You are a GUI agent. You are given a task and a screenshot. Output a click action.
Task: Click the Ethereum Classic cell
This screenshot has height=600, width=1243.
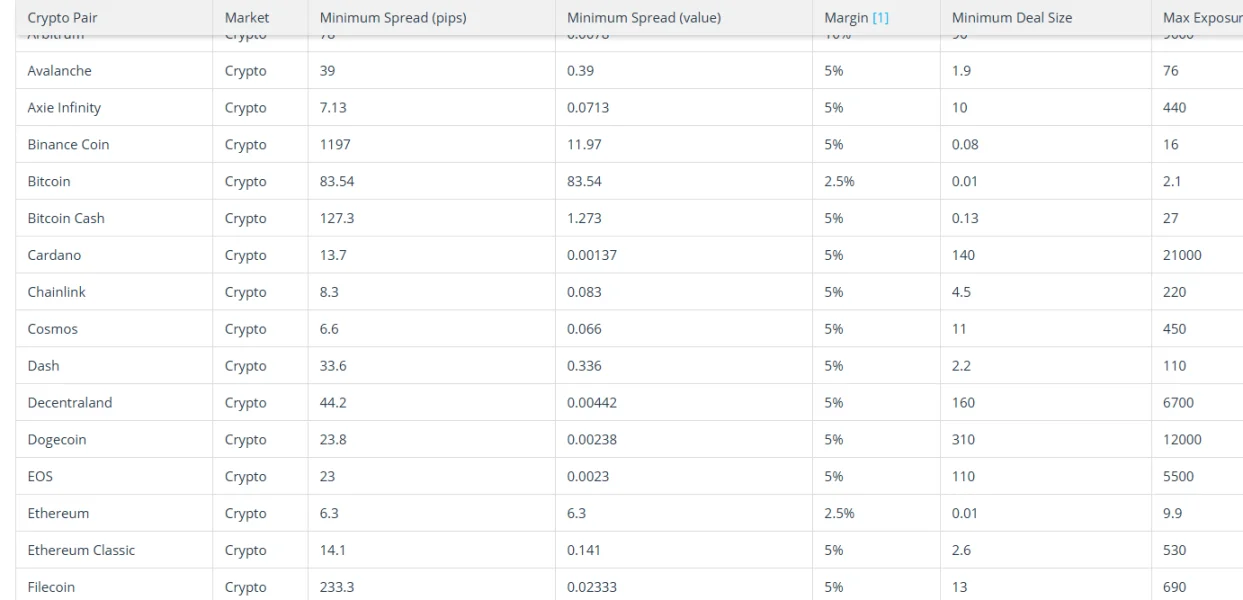(x=81, y=551)
